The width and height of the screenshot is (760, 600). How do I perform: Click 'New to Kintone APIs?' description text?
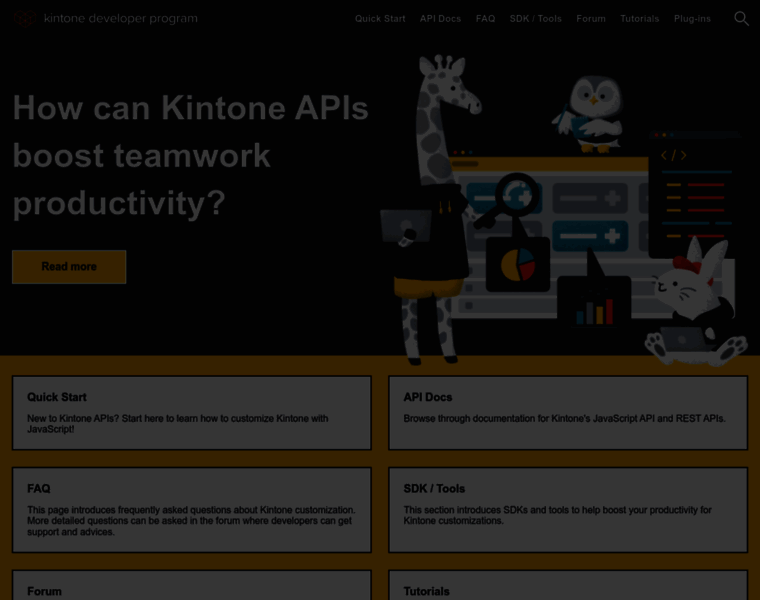coord(177,424)
